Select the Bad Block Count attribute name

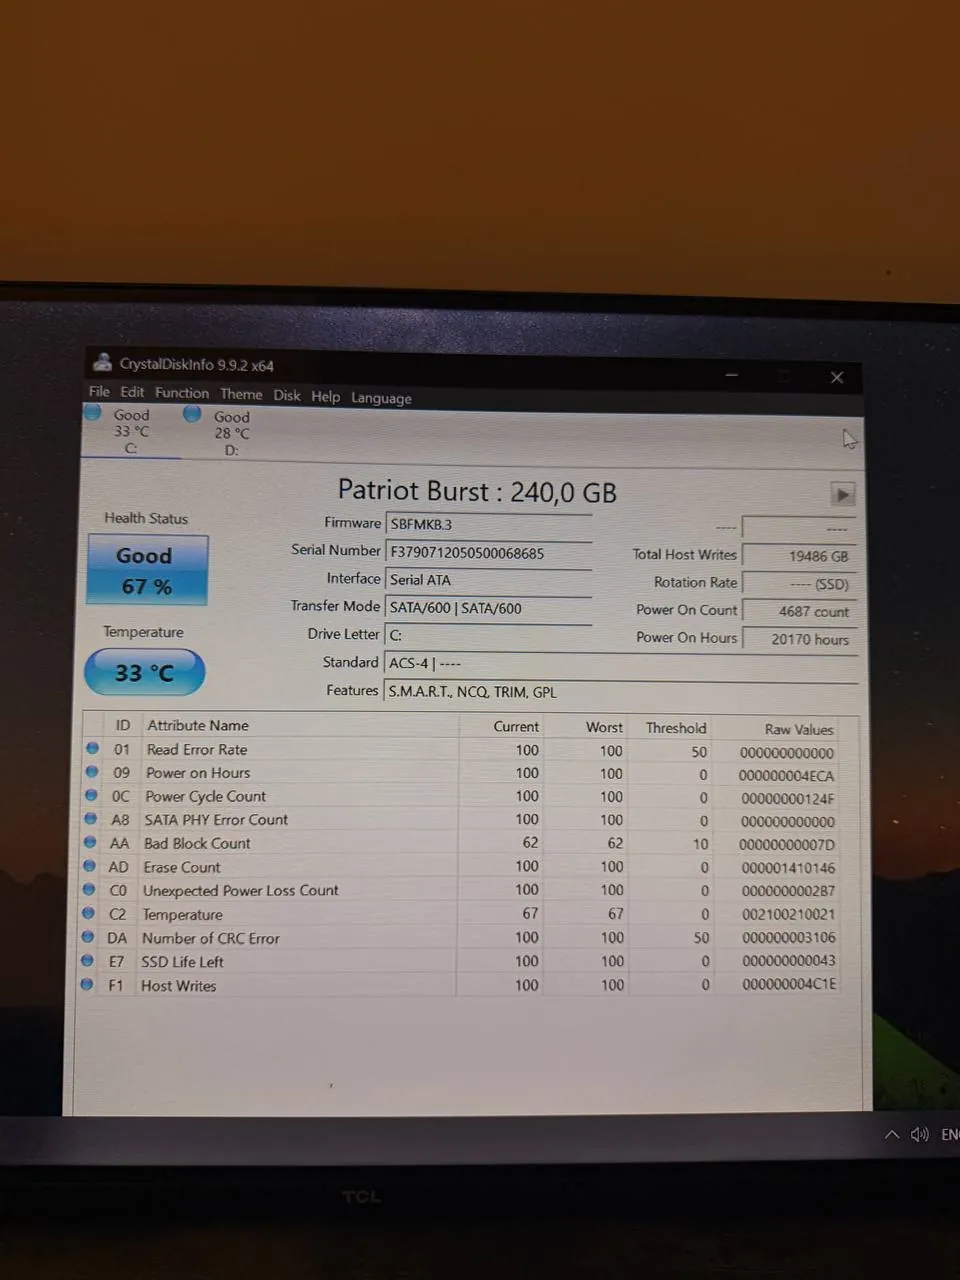(197, 843)
